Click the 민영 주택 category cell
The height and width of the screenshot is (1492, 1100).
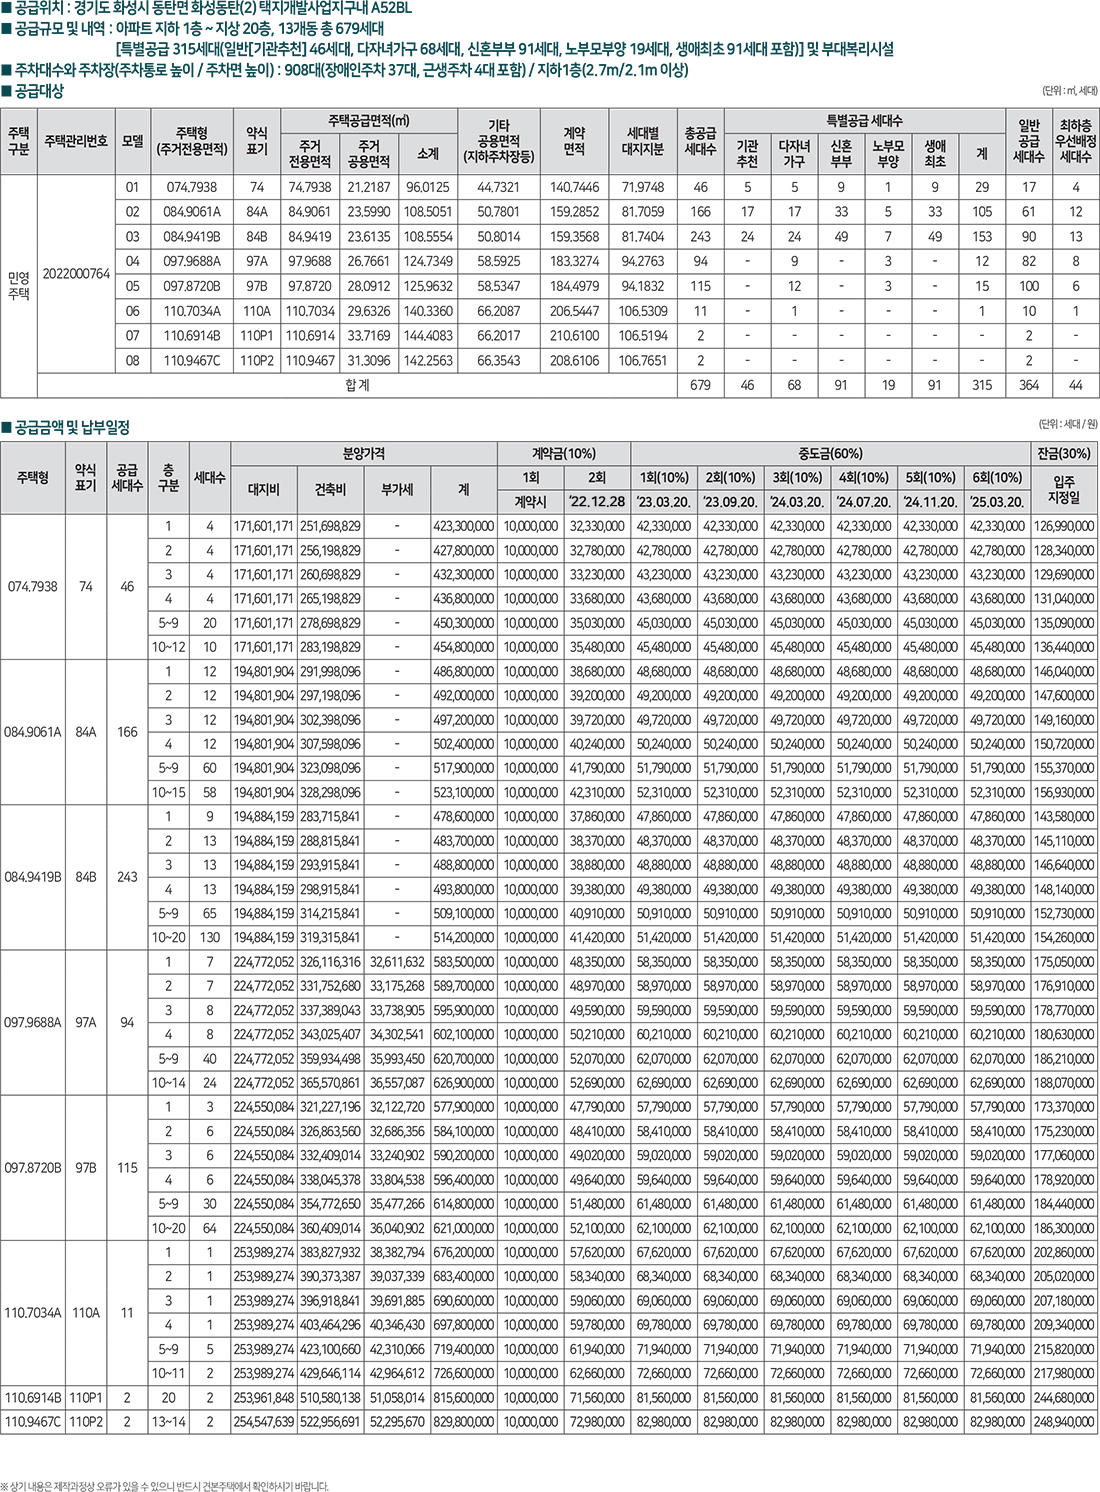19,285
